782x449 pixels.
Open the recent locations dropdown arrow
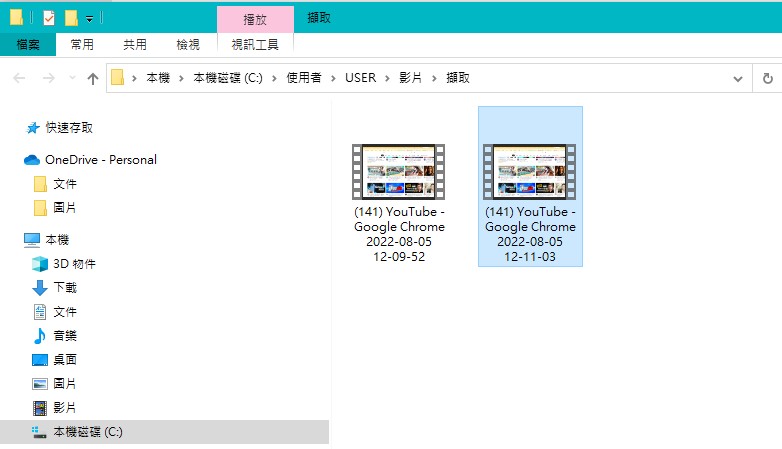[72, 78]
